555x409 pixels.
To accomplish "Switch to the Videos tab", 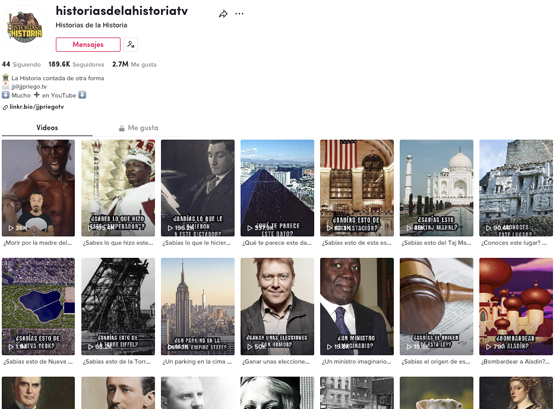I will click(47, 128).
